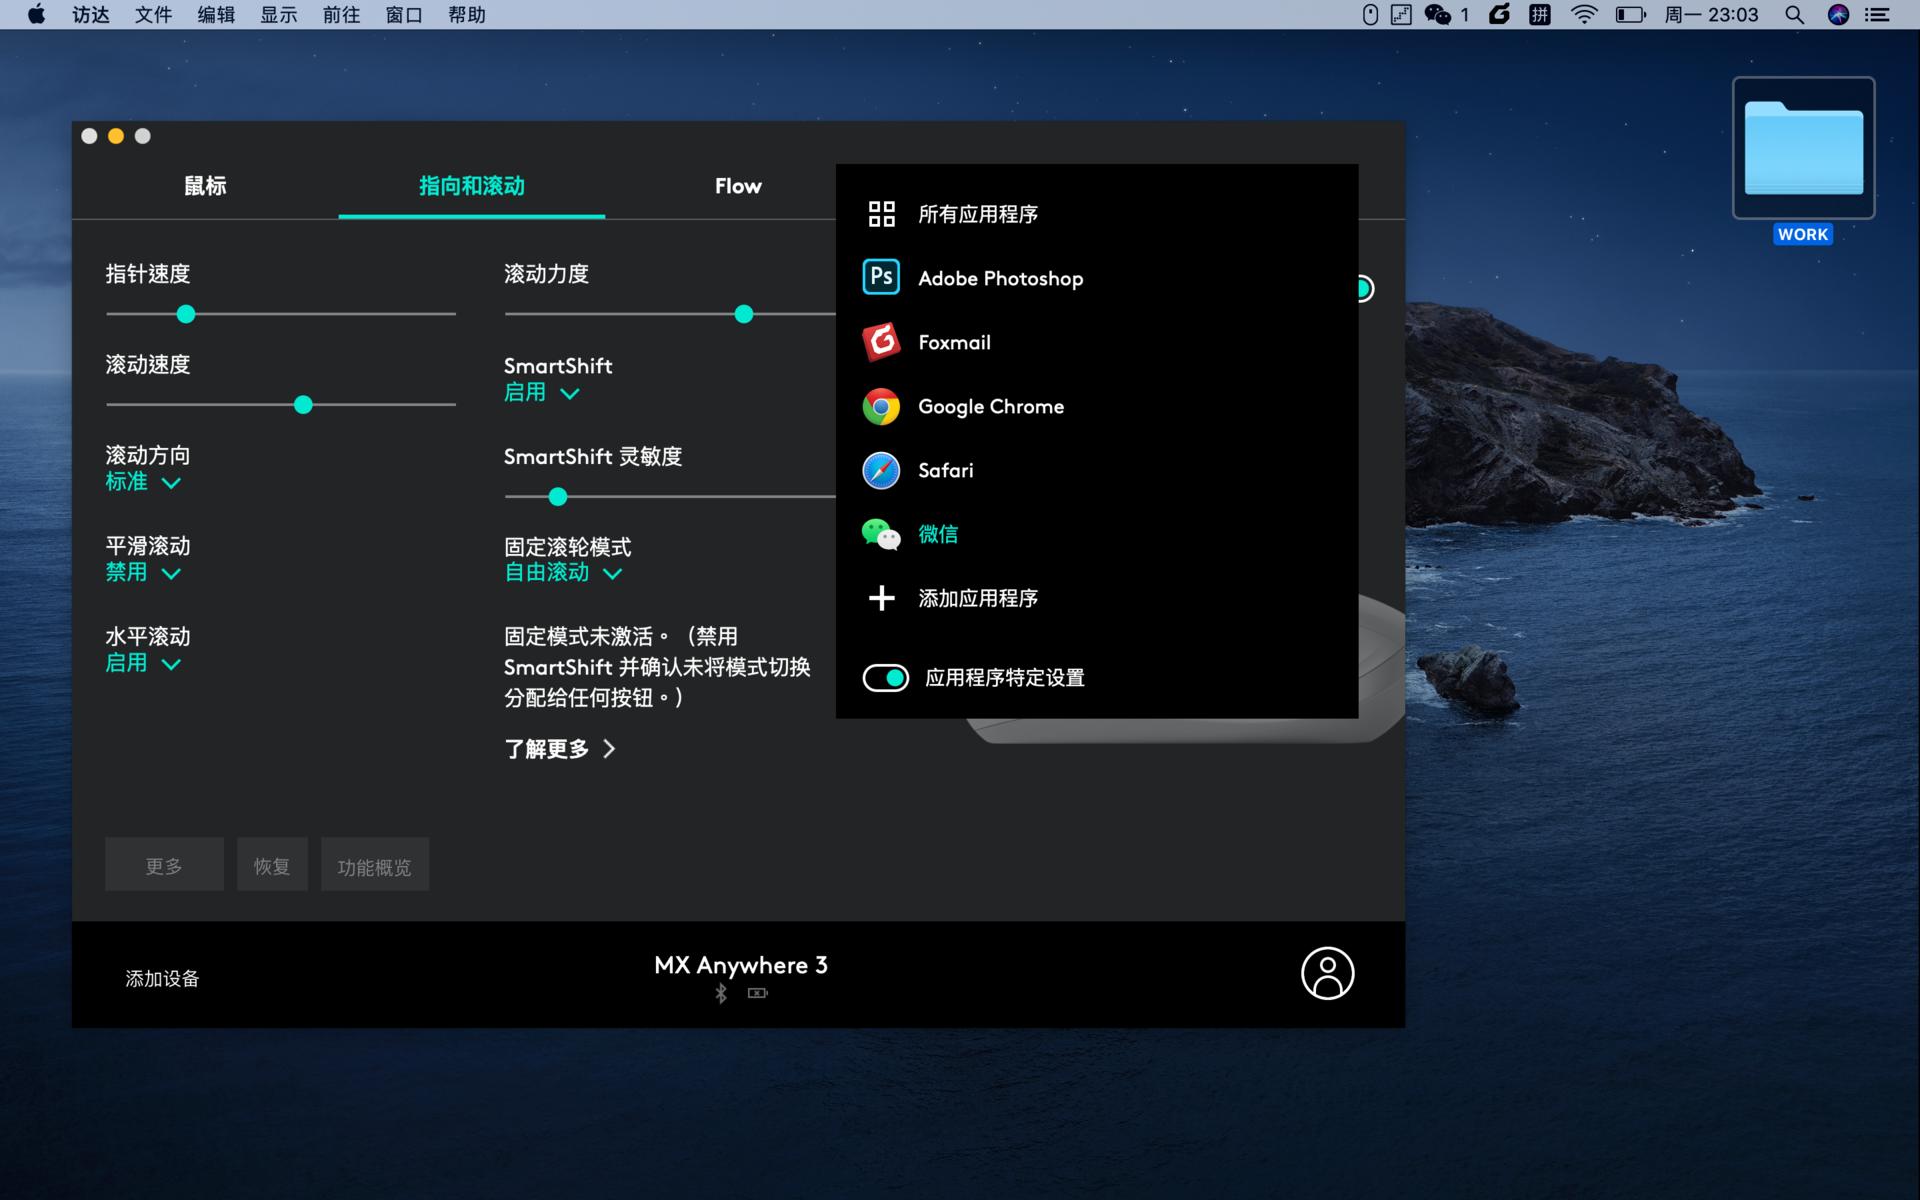Disable the 应用程序特定设置 toggle
This screenshot has width=1920, height=1200.
(886, 677)
